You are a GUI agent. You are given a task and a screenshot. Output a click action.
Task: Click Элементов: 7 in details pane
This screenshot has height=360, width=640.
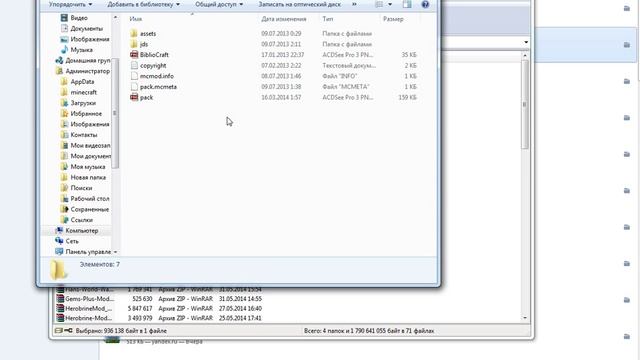100,264
